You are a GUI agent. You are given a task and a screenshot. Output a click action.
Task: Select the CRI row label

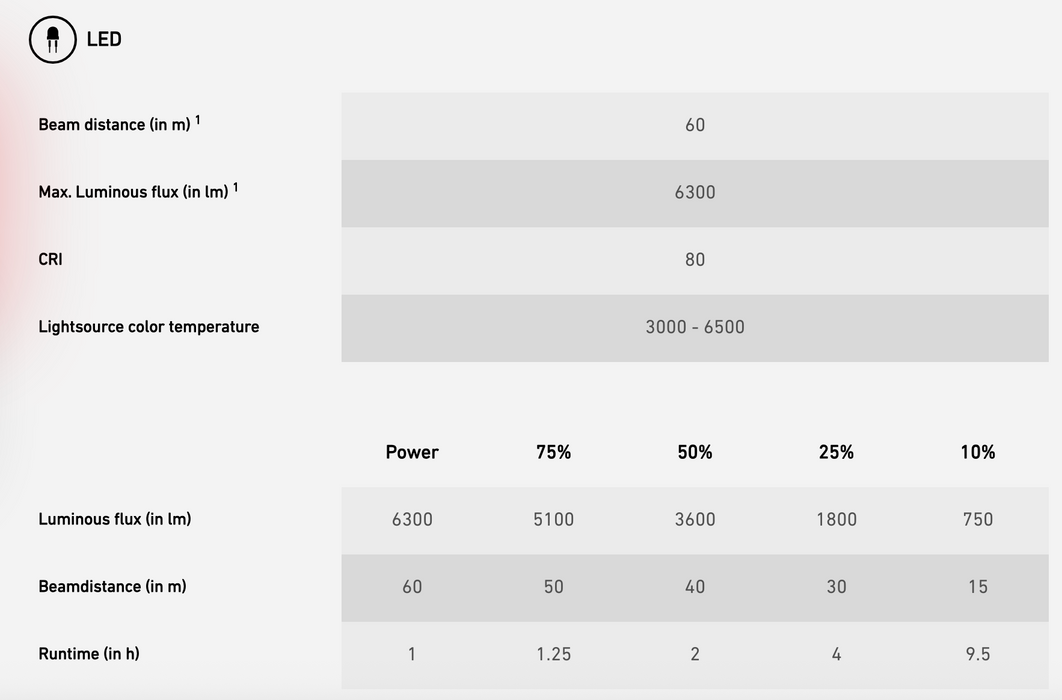click(x=50, y=259)
